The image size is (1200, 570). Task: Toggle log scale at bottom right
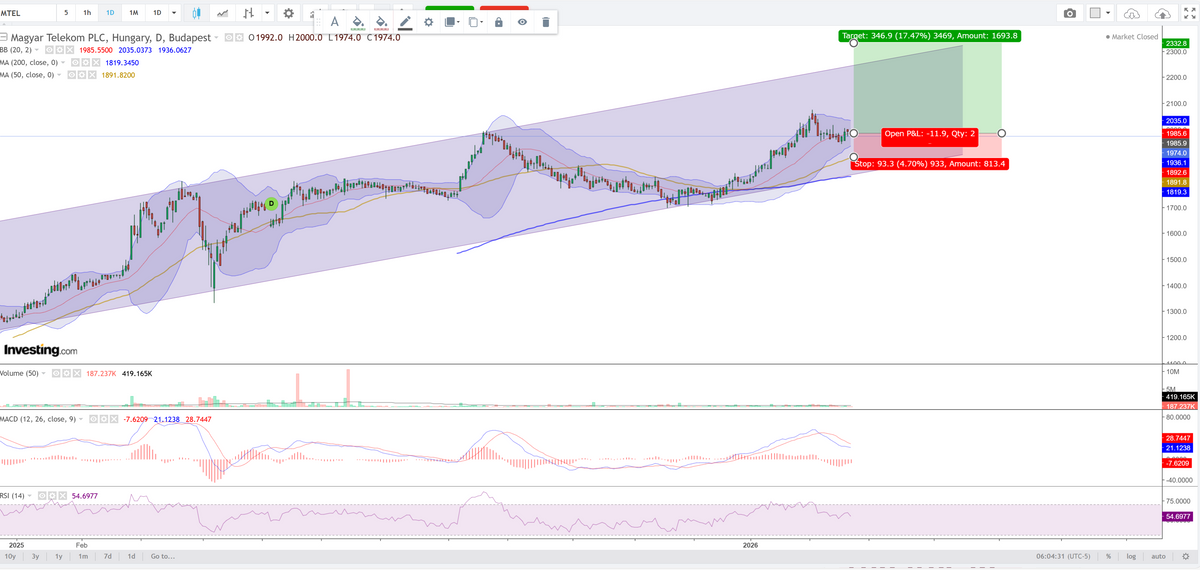point(1131,556)
